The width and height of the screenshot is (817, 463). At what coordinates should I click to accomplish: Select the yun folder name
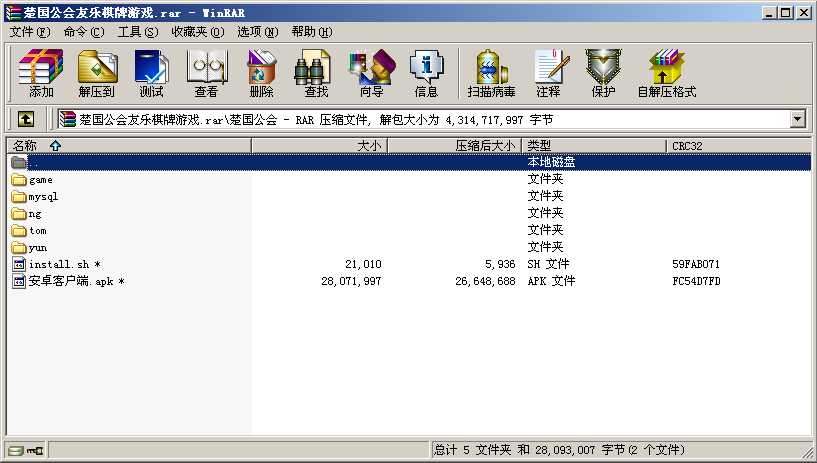point(38,248)
